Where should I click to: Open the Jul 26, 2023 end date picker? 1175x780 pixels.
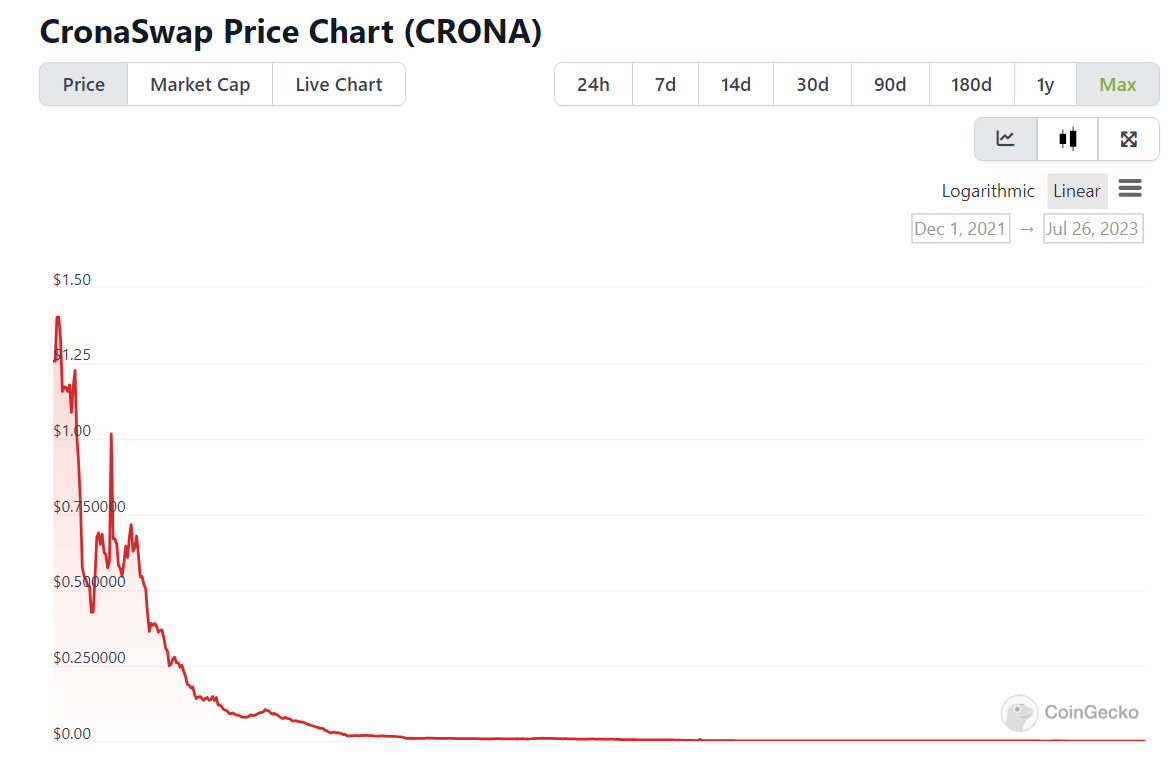1092,229
